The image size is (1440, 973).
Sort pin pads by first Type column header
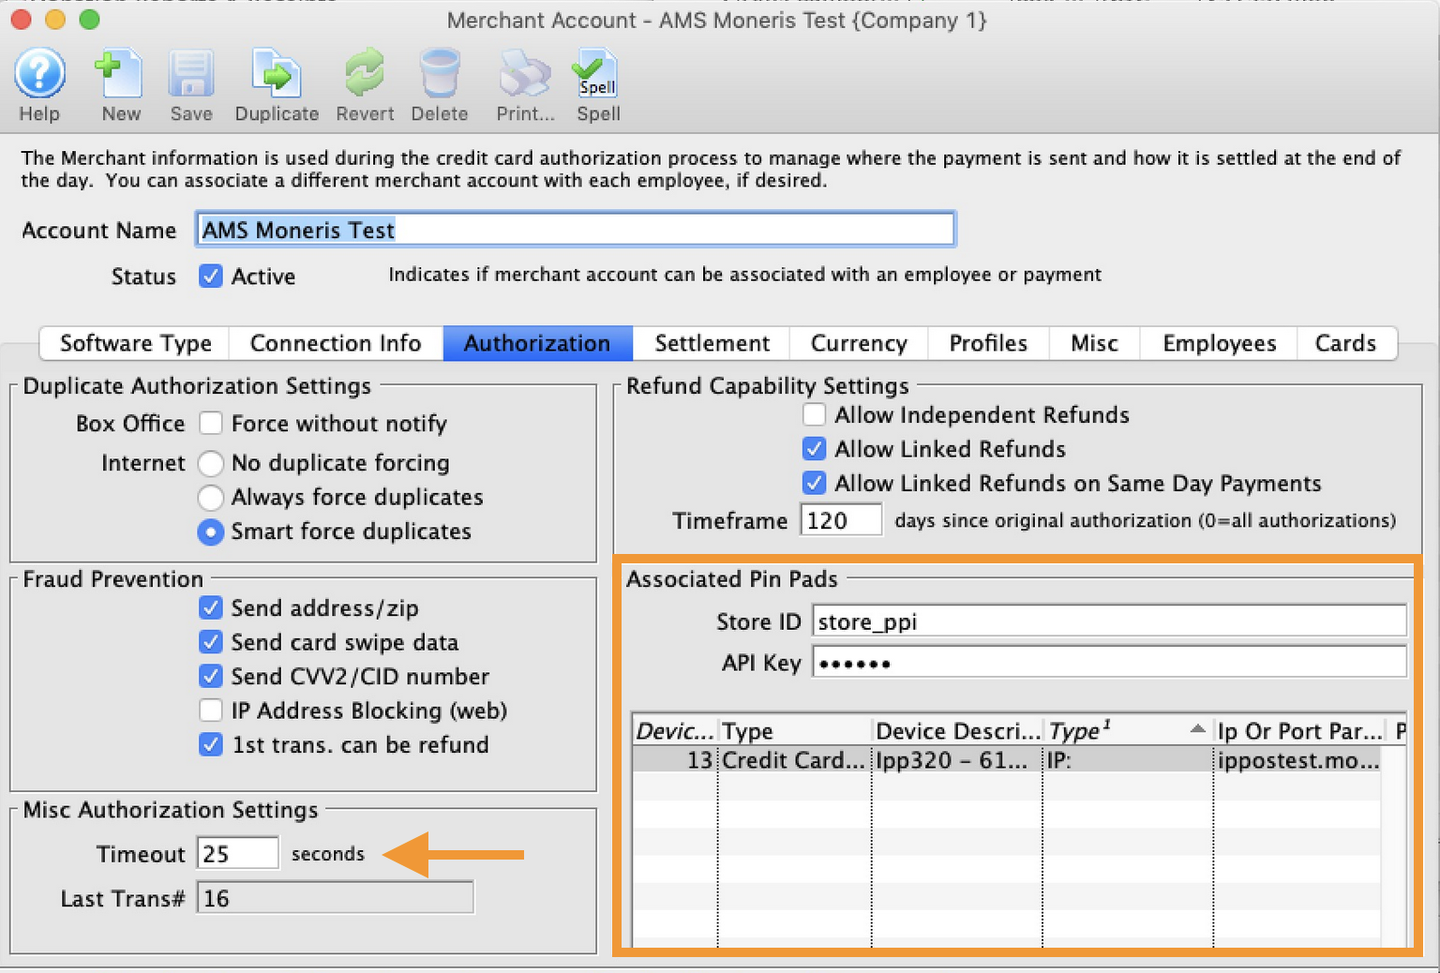coord(795,731)
